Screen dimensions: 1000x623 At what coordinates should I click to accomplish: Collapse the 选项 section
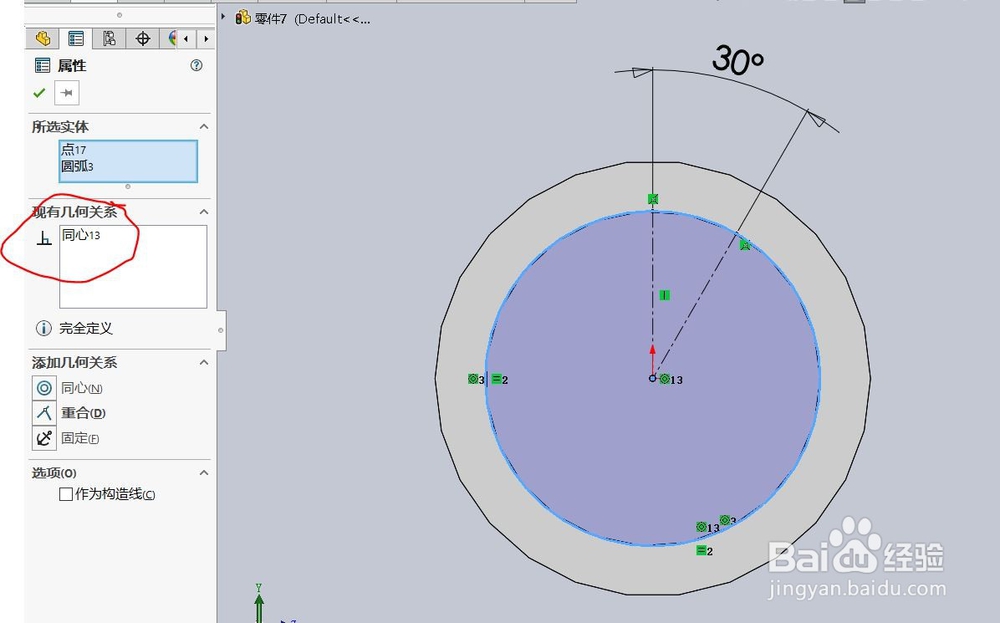204,473
